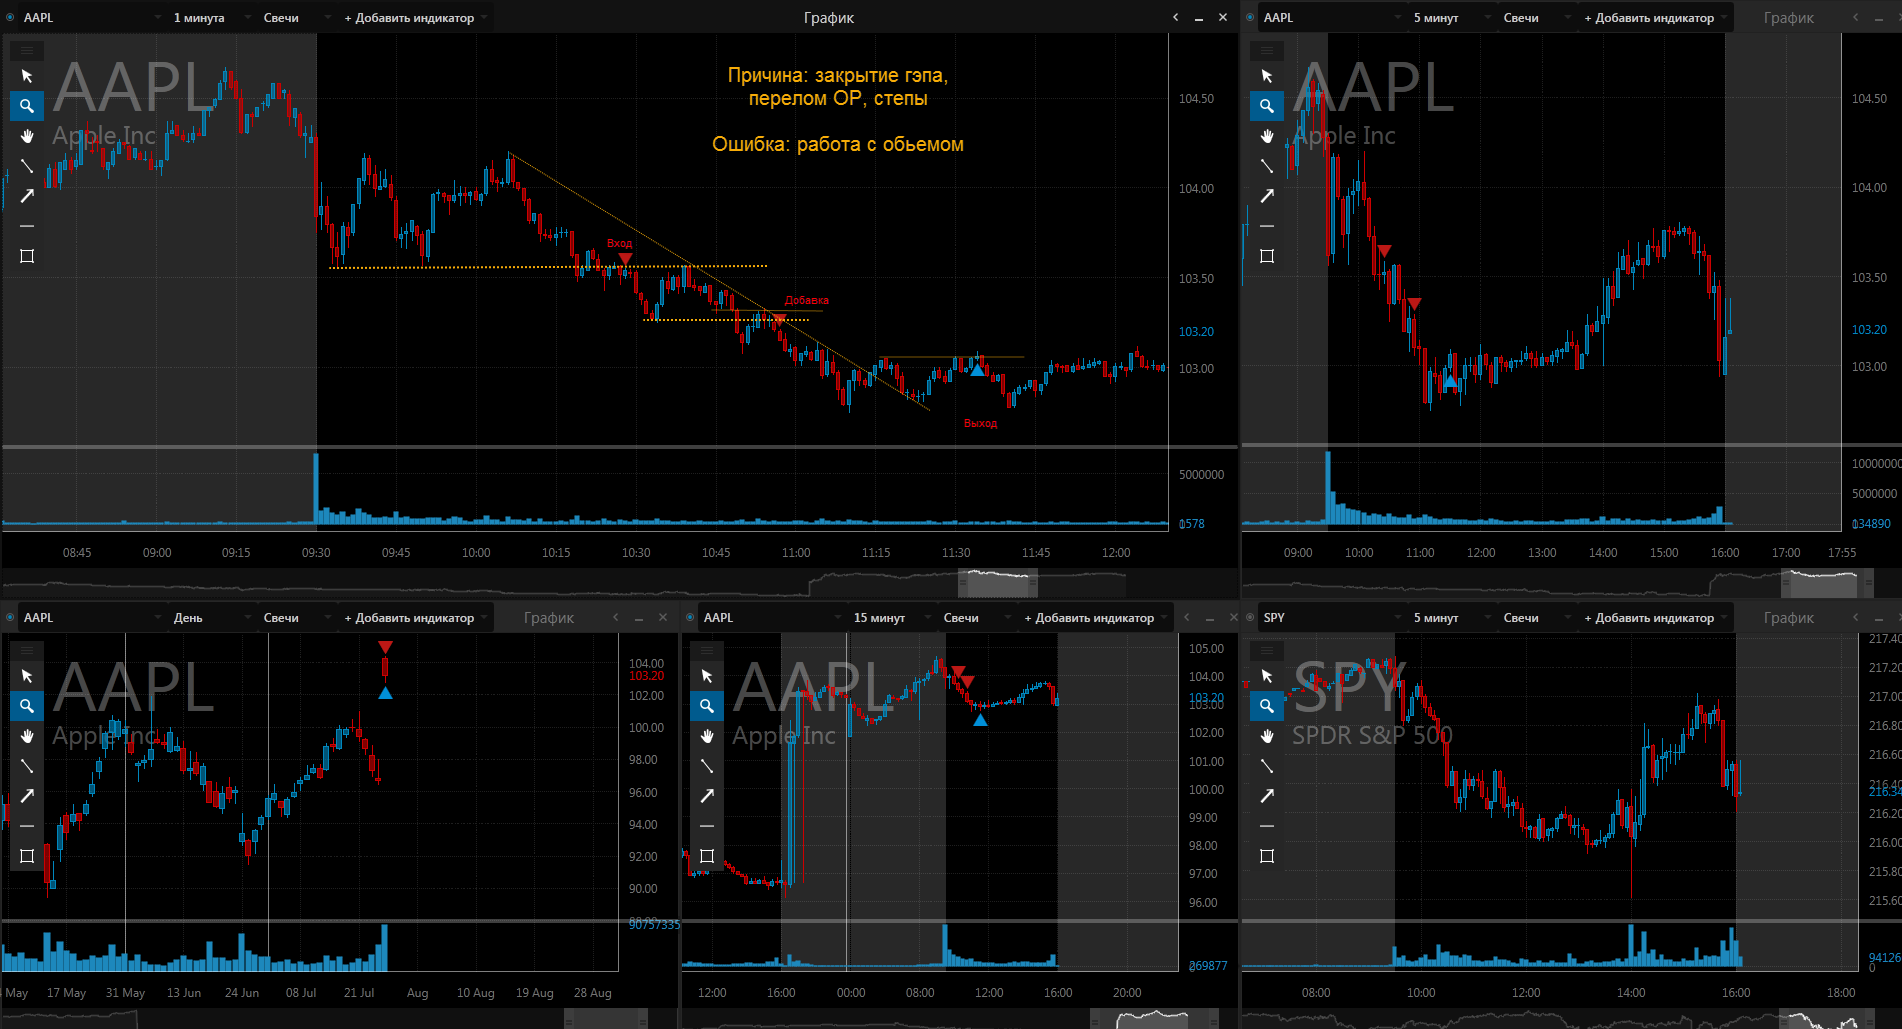Select the cursor tool in top-right AAPL 5-minute chart
The image size is (1902, 1029).
1267,76
